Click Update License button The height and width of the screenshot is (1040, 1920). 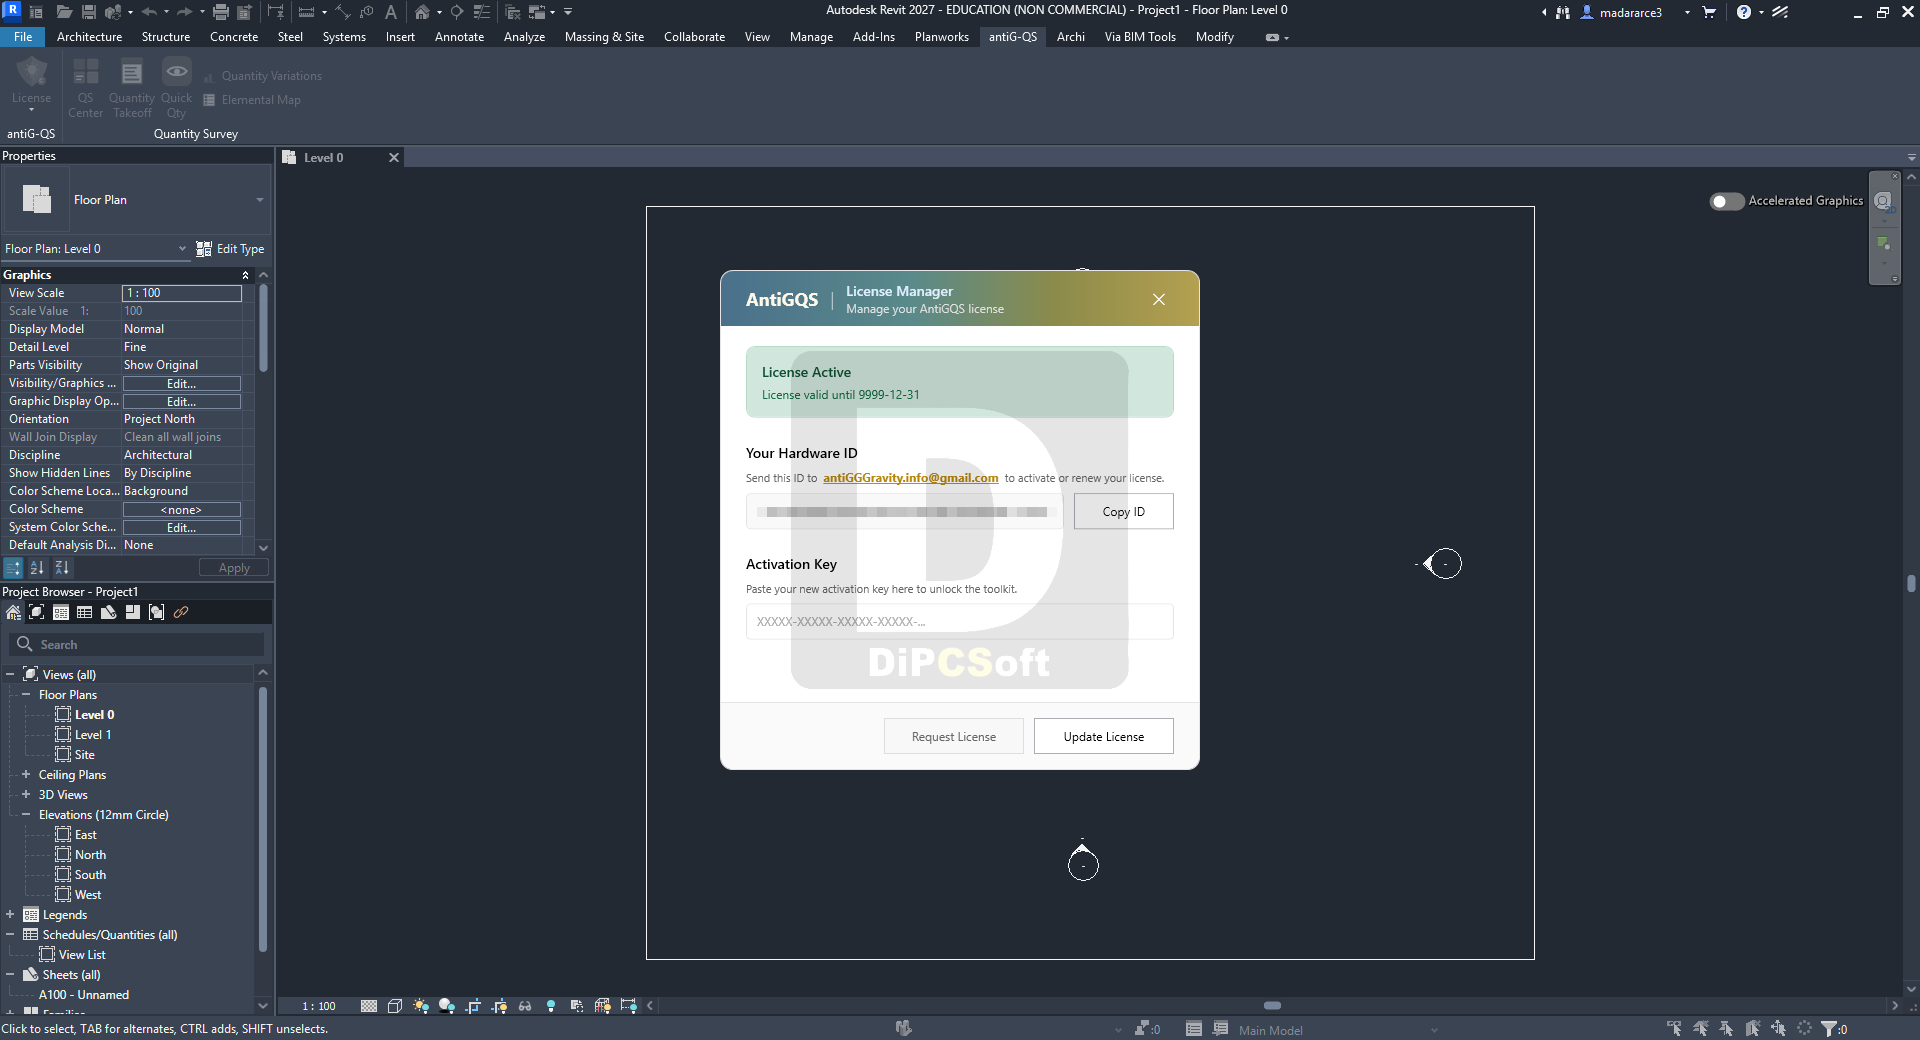1104,737
